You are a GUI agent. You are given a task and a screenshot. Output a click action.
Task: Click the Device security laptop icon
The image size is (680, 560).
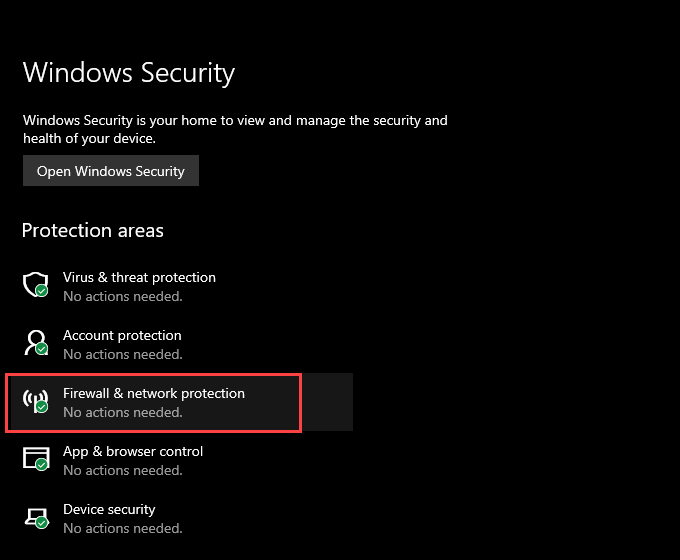point(35,517)
